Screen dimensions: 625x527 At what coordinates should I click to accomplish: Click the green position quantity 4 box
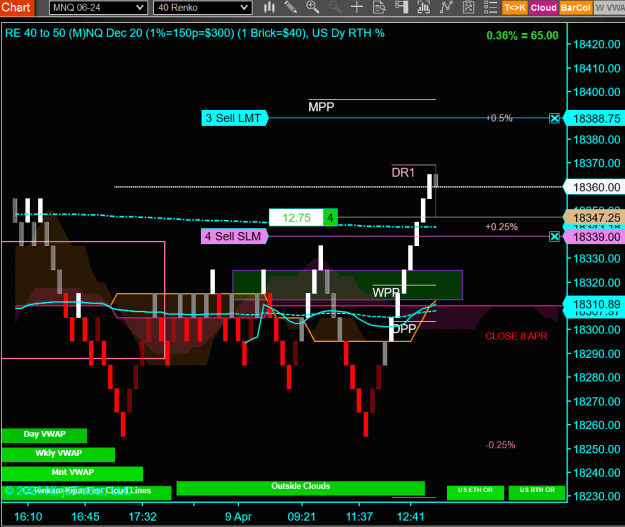point(330,218)
